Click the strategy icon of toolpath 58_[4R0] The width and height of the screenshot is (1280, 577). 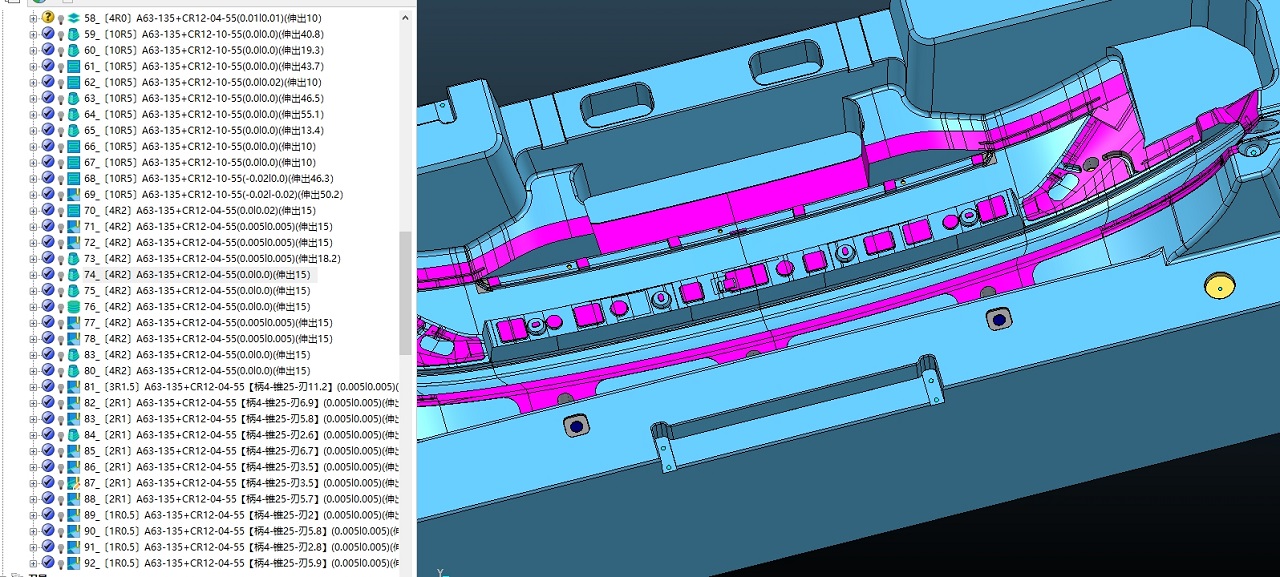tap(73, 18)
